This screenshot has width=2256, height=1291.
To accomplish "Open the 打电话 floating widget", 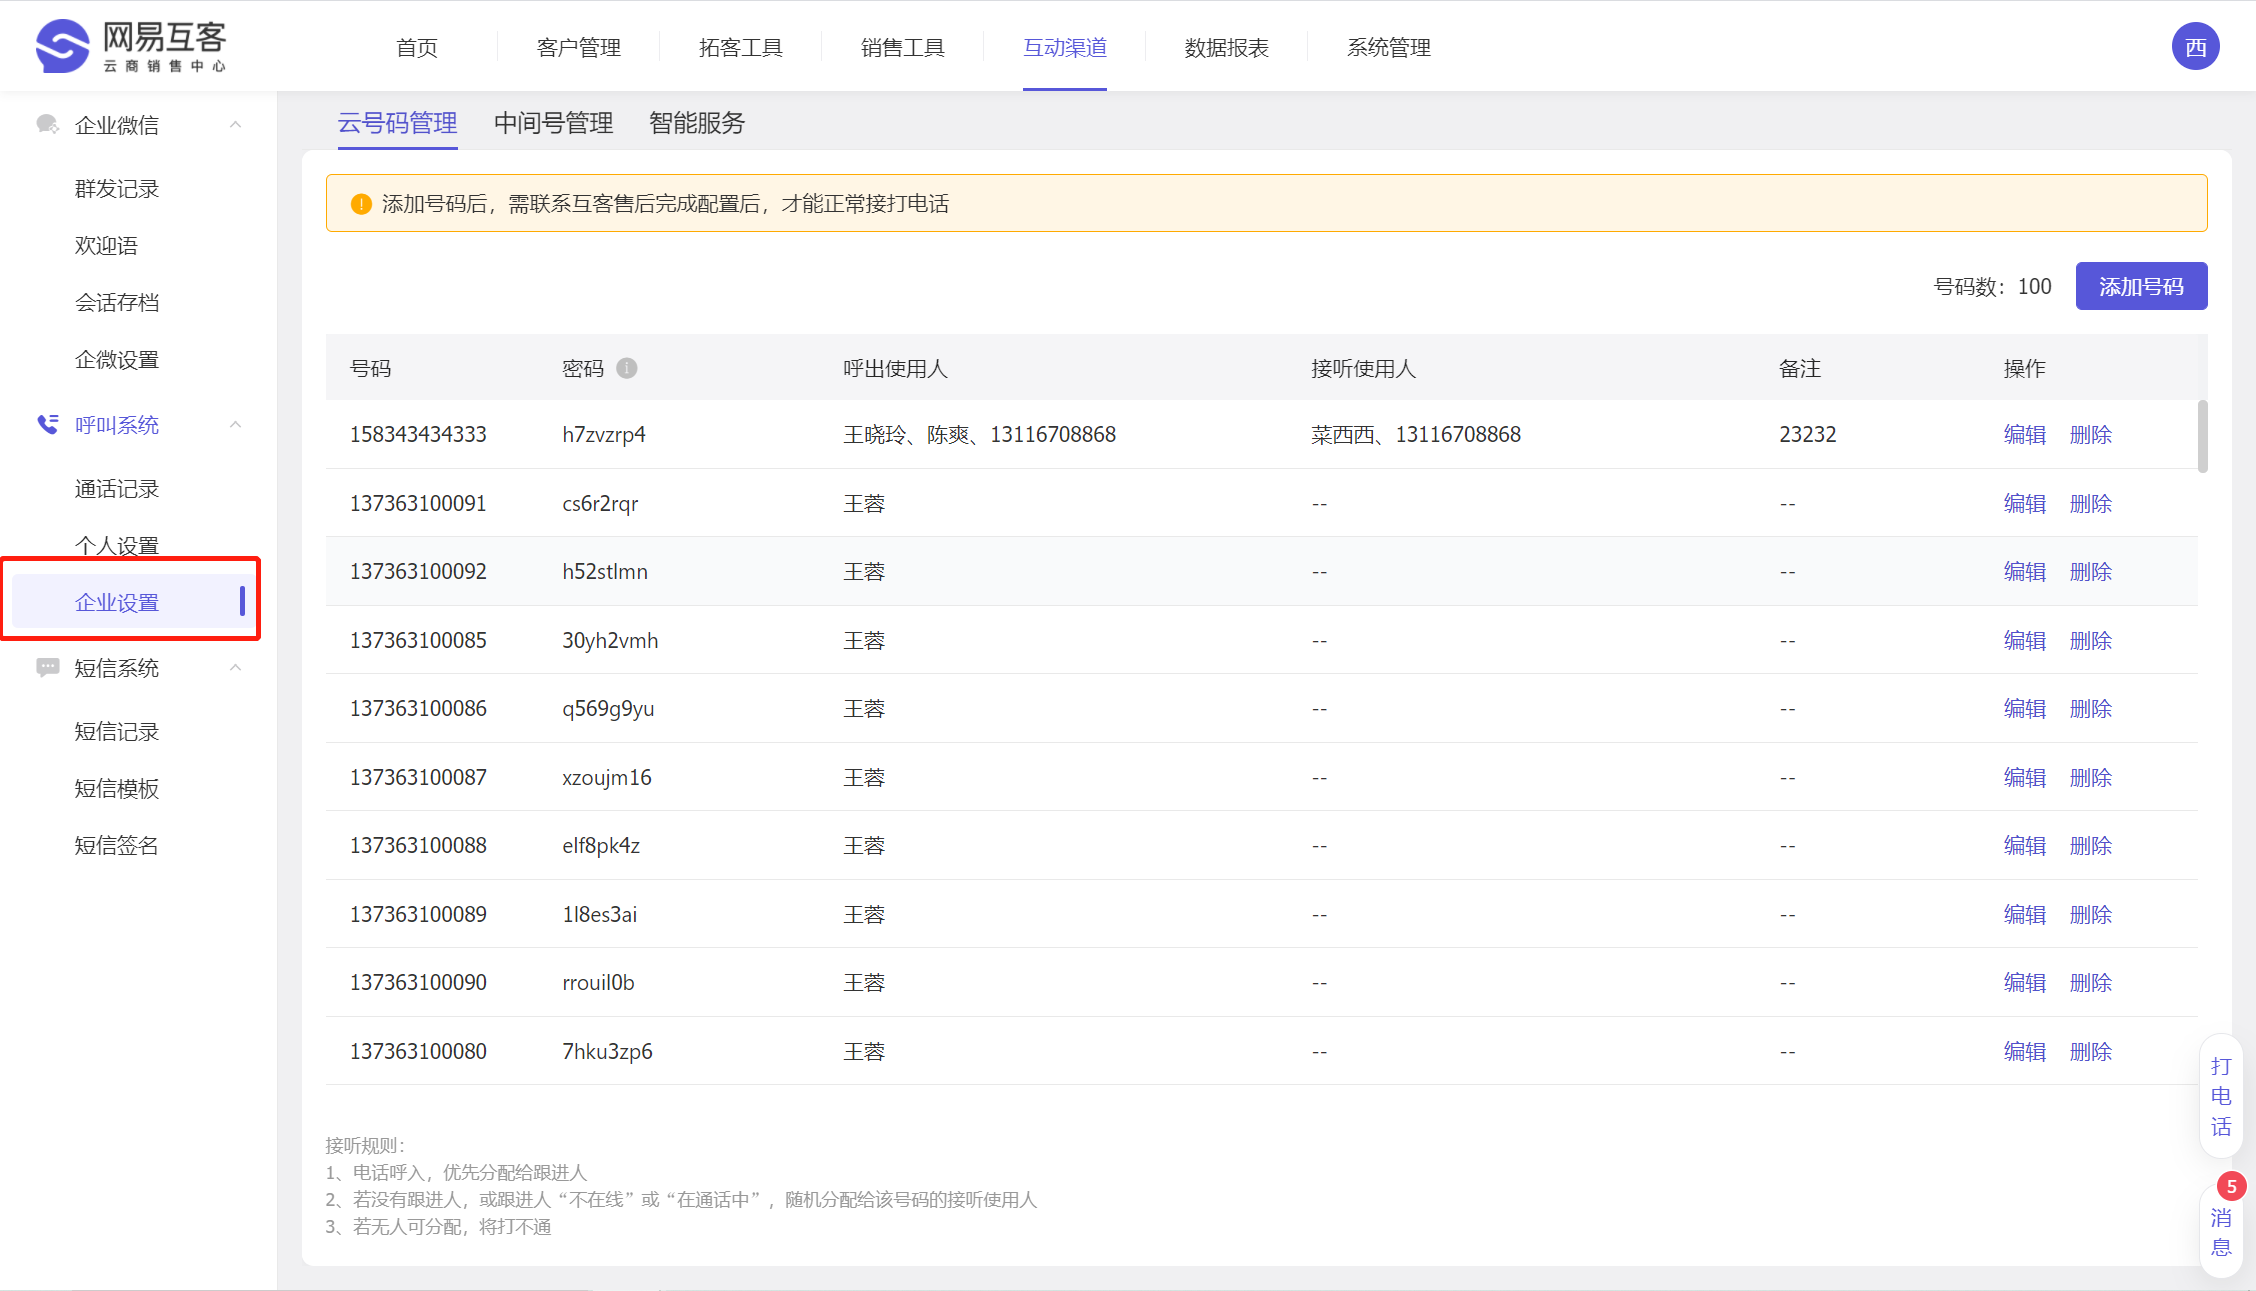I will point(2221,1096).
